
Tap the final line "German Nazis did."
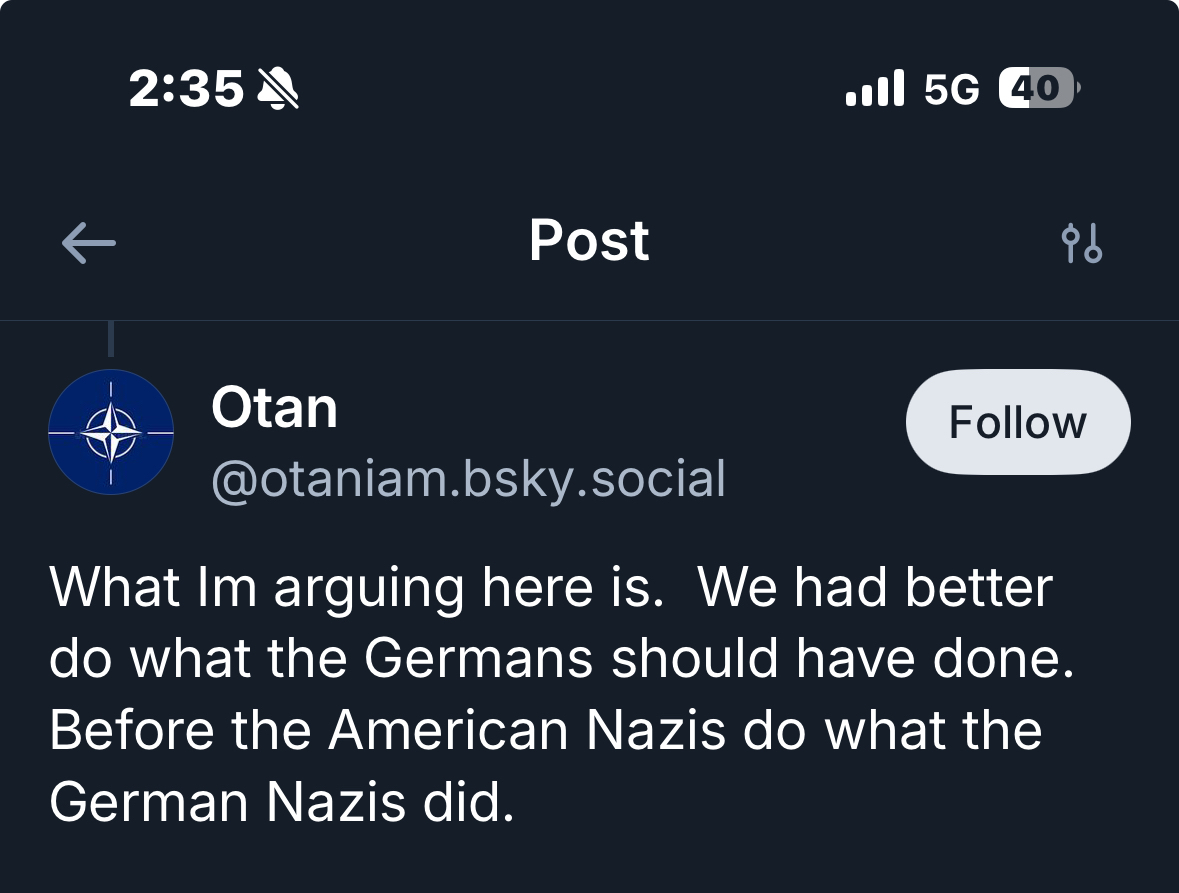[281, 802]
